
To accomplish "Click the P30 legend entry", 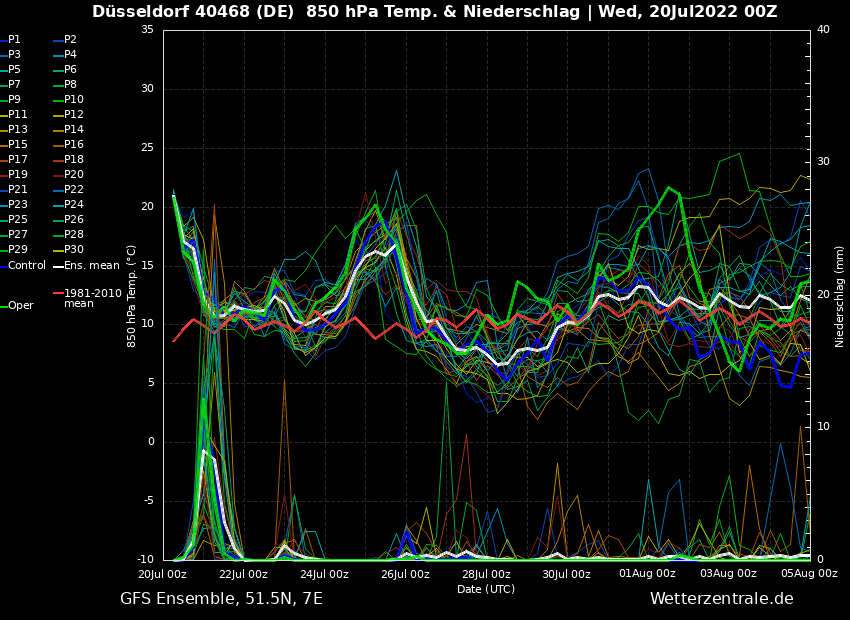I will pos(73,250).
